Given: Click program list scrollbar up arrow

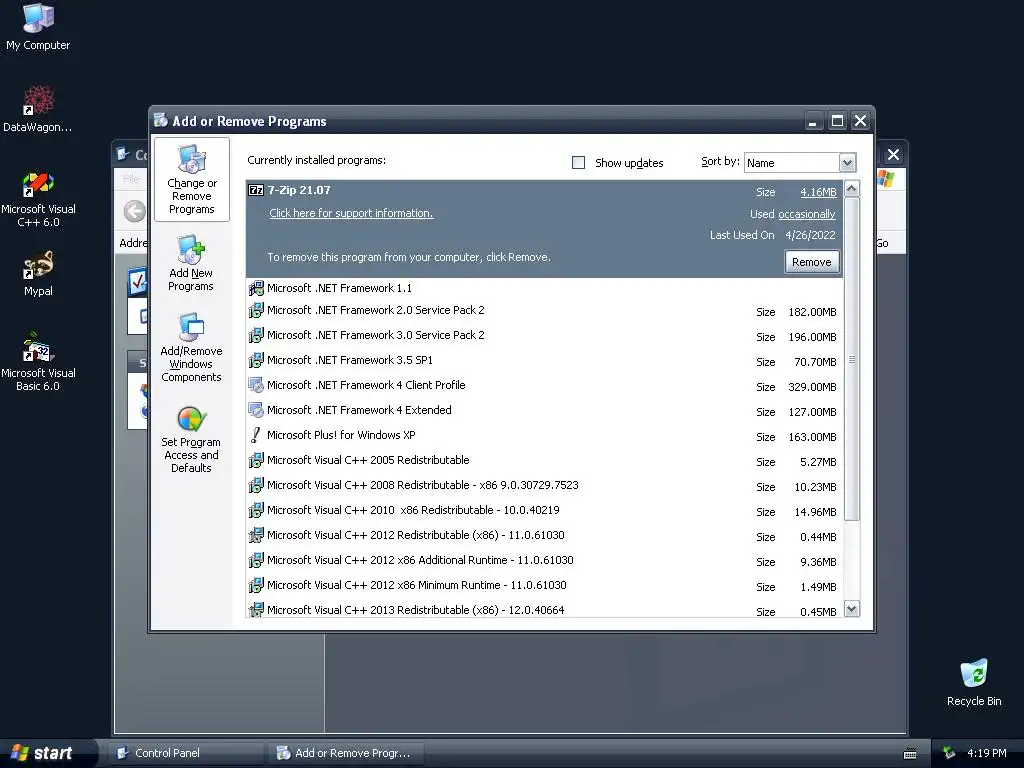Looking at the screenshot, I should coord(852,189).
